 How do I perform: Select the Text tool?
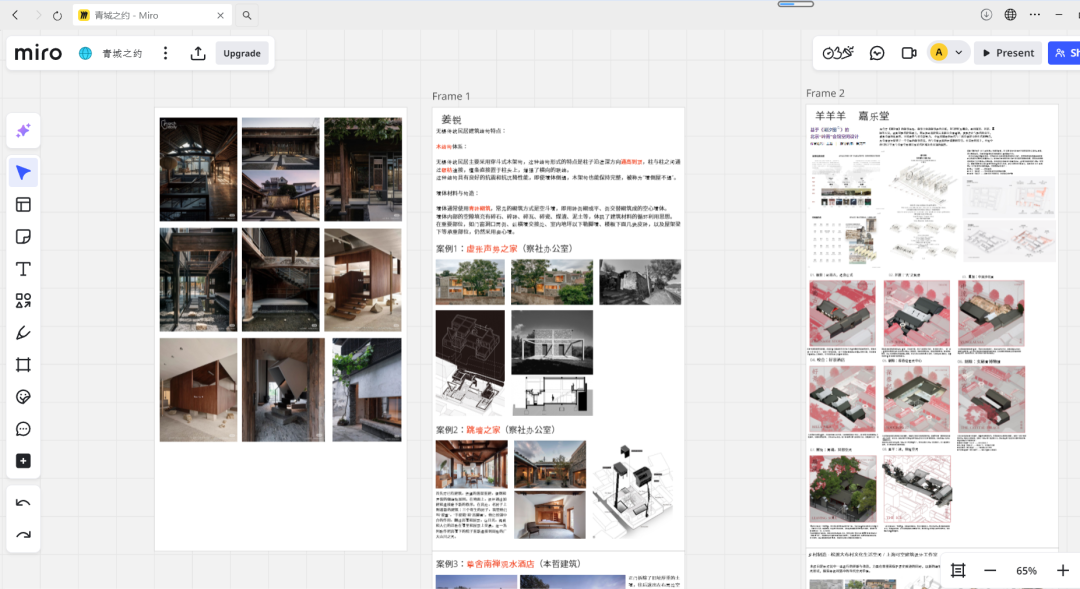tap(23, 269)
